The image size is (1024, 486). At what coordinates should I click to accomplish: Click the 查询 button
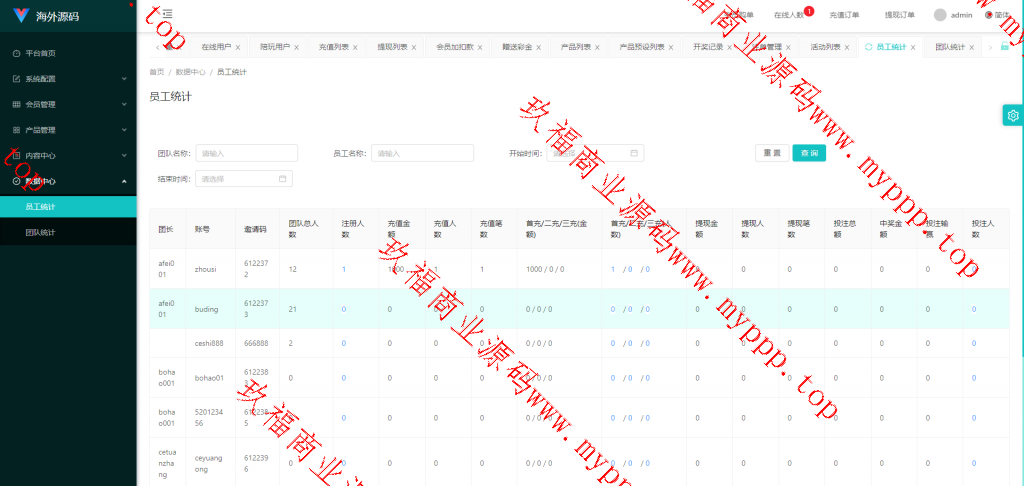click(x=809, y=153)
